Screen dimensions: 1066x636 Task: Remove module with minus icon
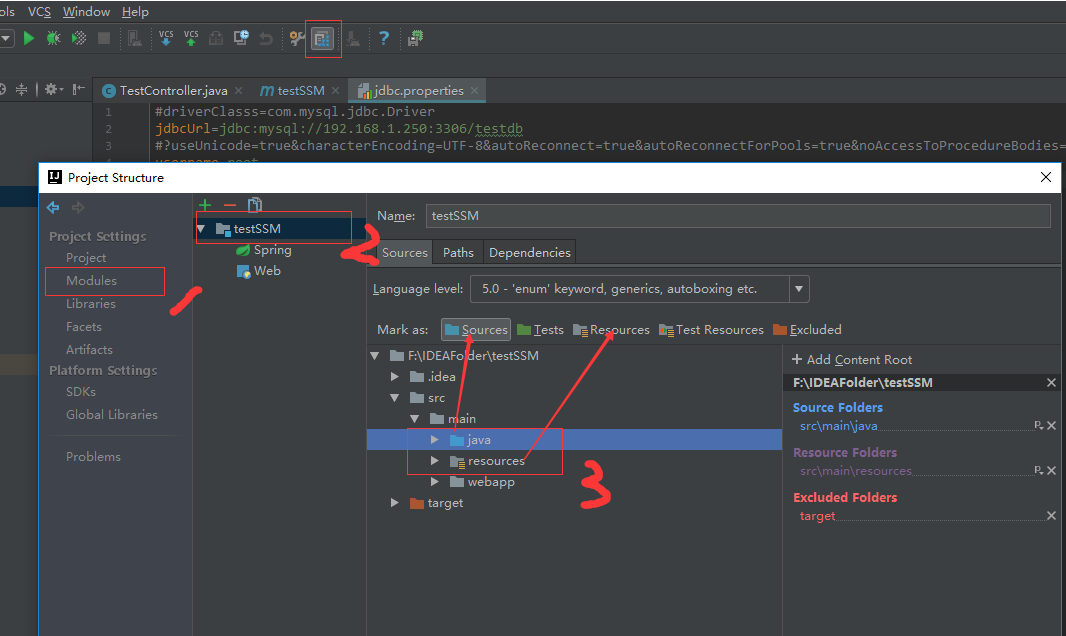click(x=230, y=205)
